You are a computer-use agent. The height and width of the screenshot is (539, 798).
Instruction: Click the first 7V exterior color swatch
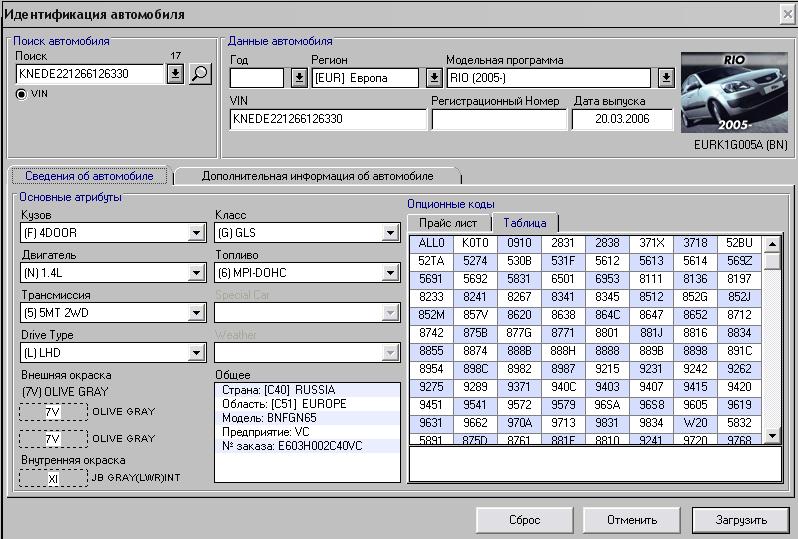coord(53,411)
